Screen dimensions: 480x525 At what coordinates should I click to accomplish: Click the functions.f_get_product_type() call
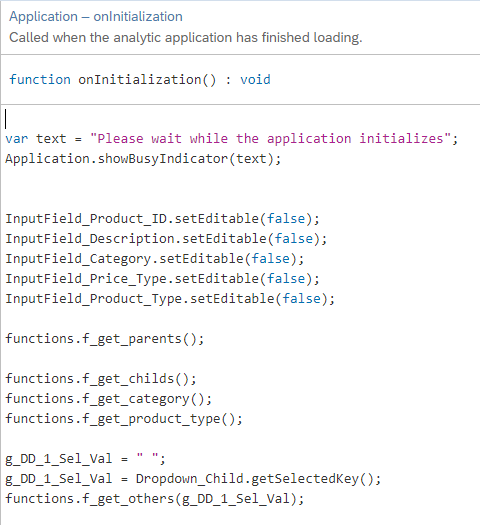pyautogui.click(x=124, y=419)
